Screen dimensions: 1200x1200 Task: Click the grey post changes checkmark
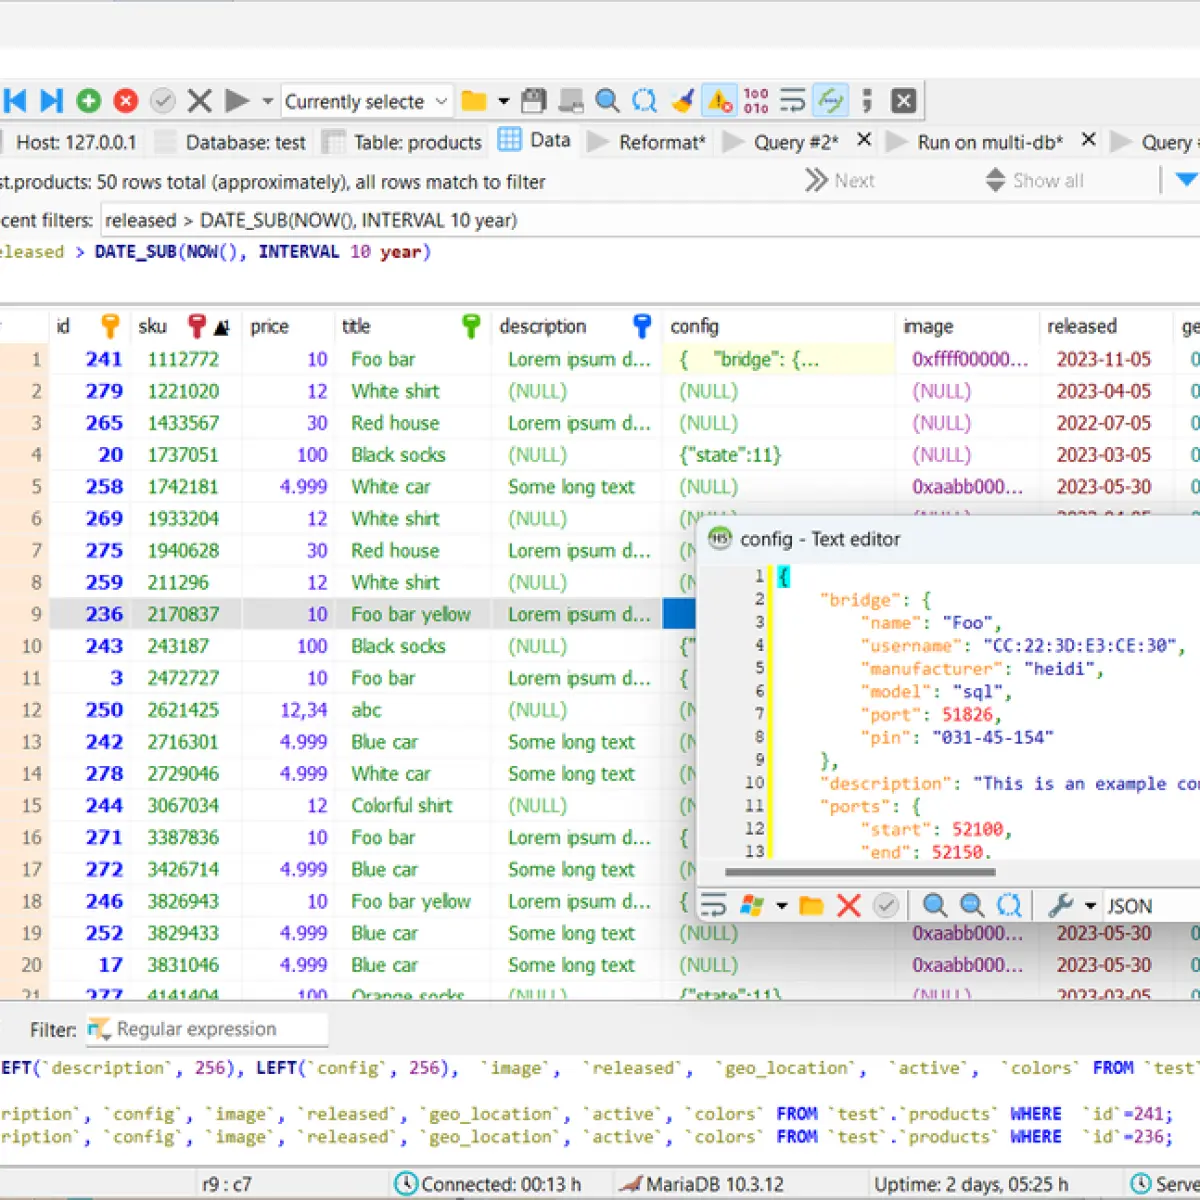click(x=163, y=101)
